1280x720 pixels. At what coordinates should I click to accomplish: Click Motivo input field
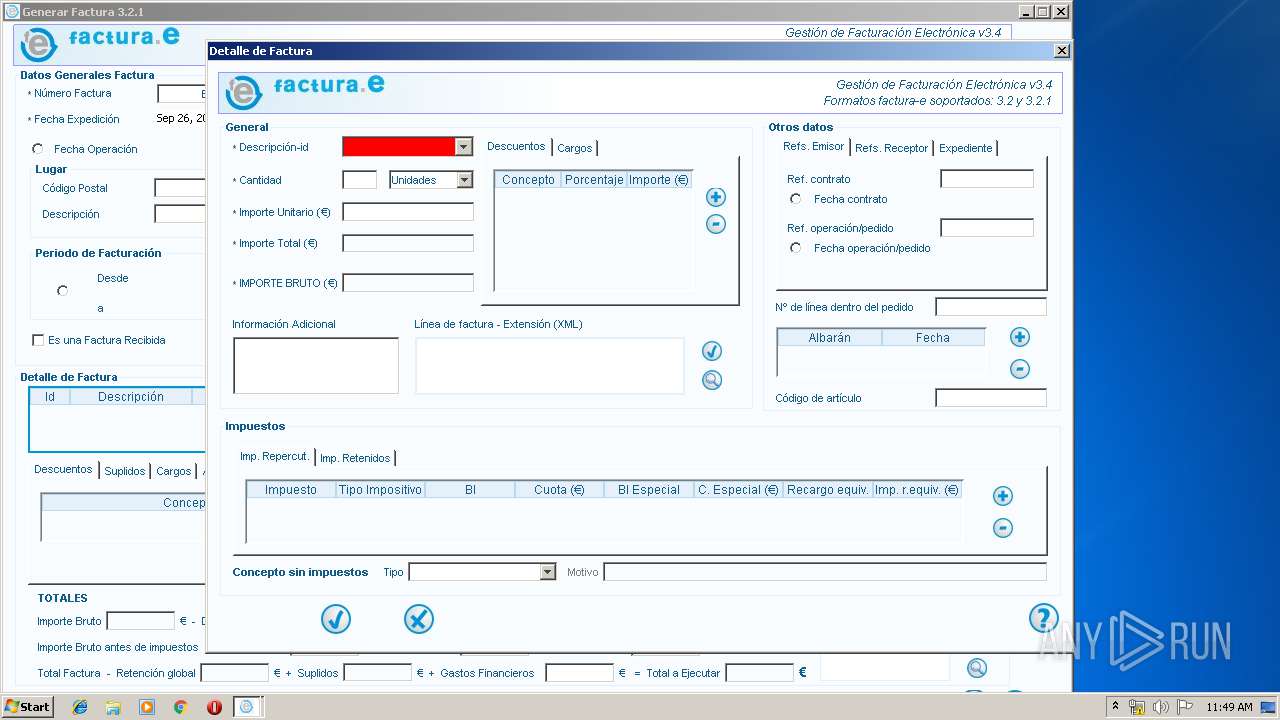825,572
